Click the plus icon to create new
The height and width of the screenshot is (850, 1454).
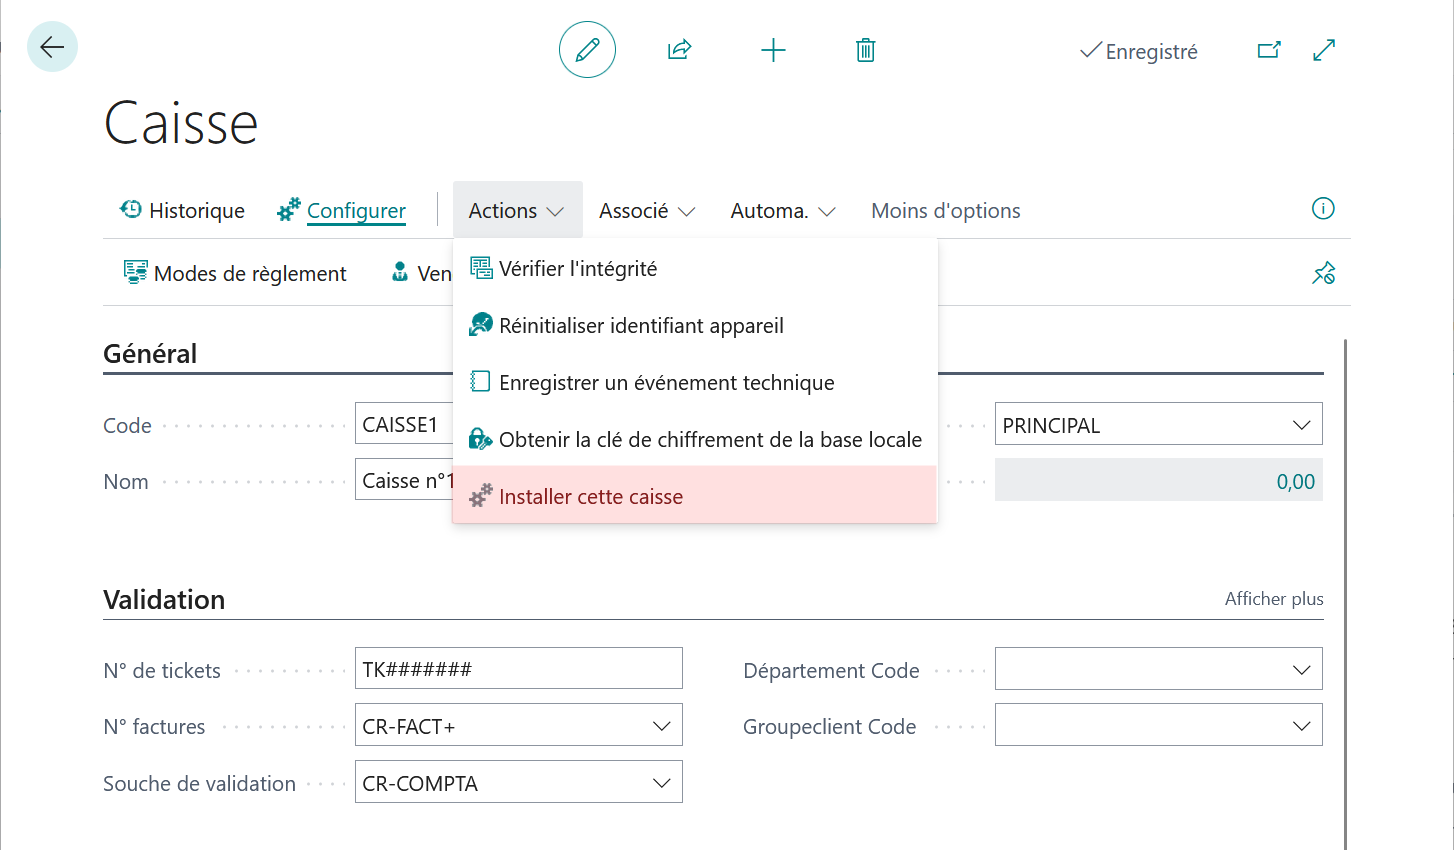pyautogui.click(x=773, y=50)
